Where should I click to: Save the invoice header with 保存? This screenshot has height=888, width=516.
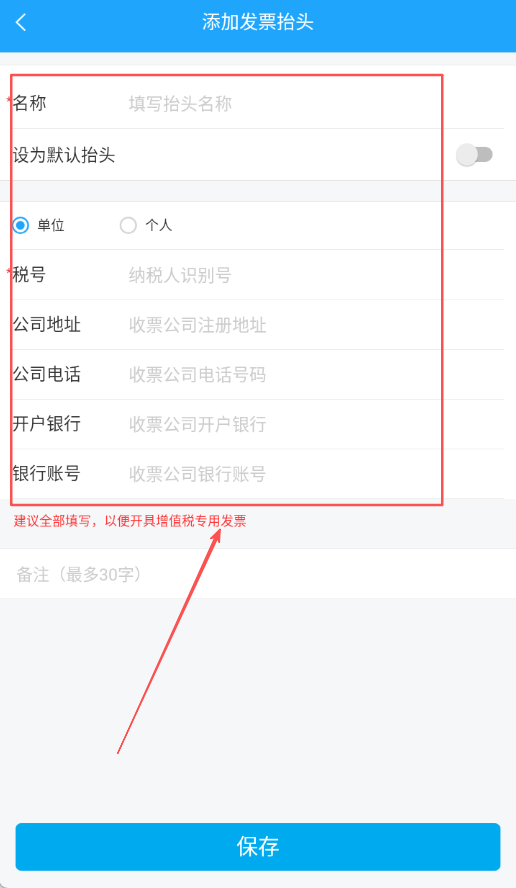(x=258, y=847)
